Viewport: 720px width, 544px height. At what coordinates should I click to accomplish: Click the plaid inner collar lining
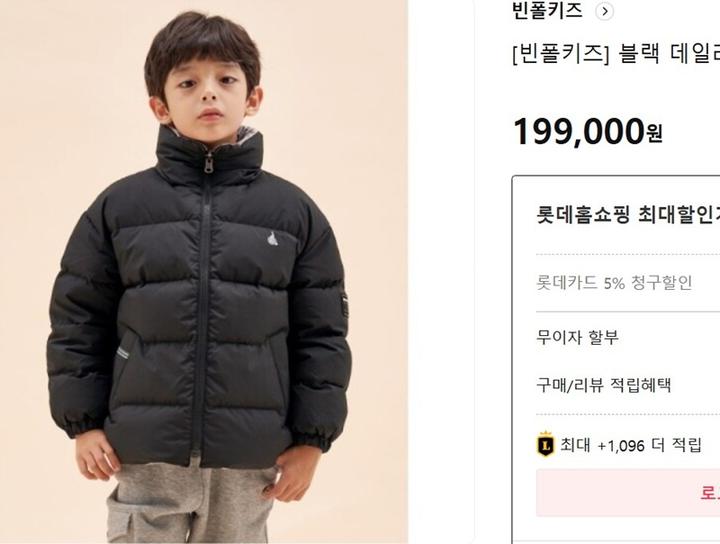(x=248, y=136)
